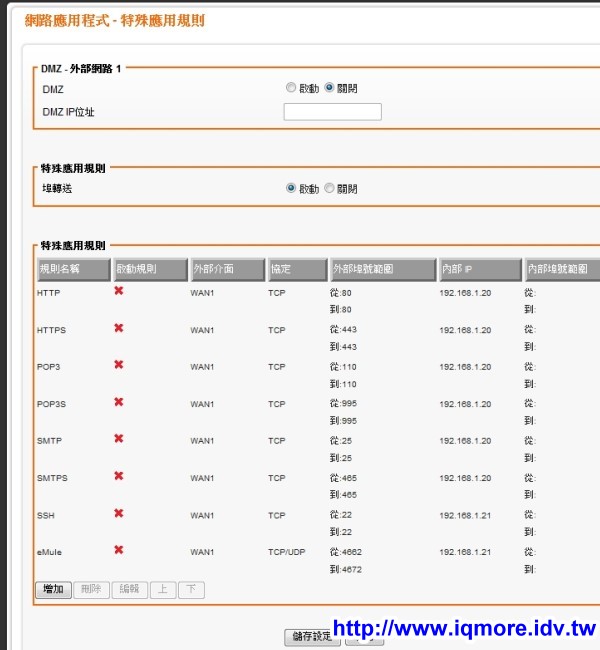Click the red X status in POP3 row
Viewport: 600px width, 650px height.
(x=119, y=364)
